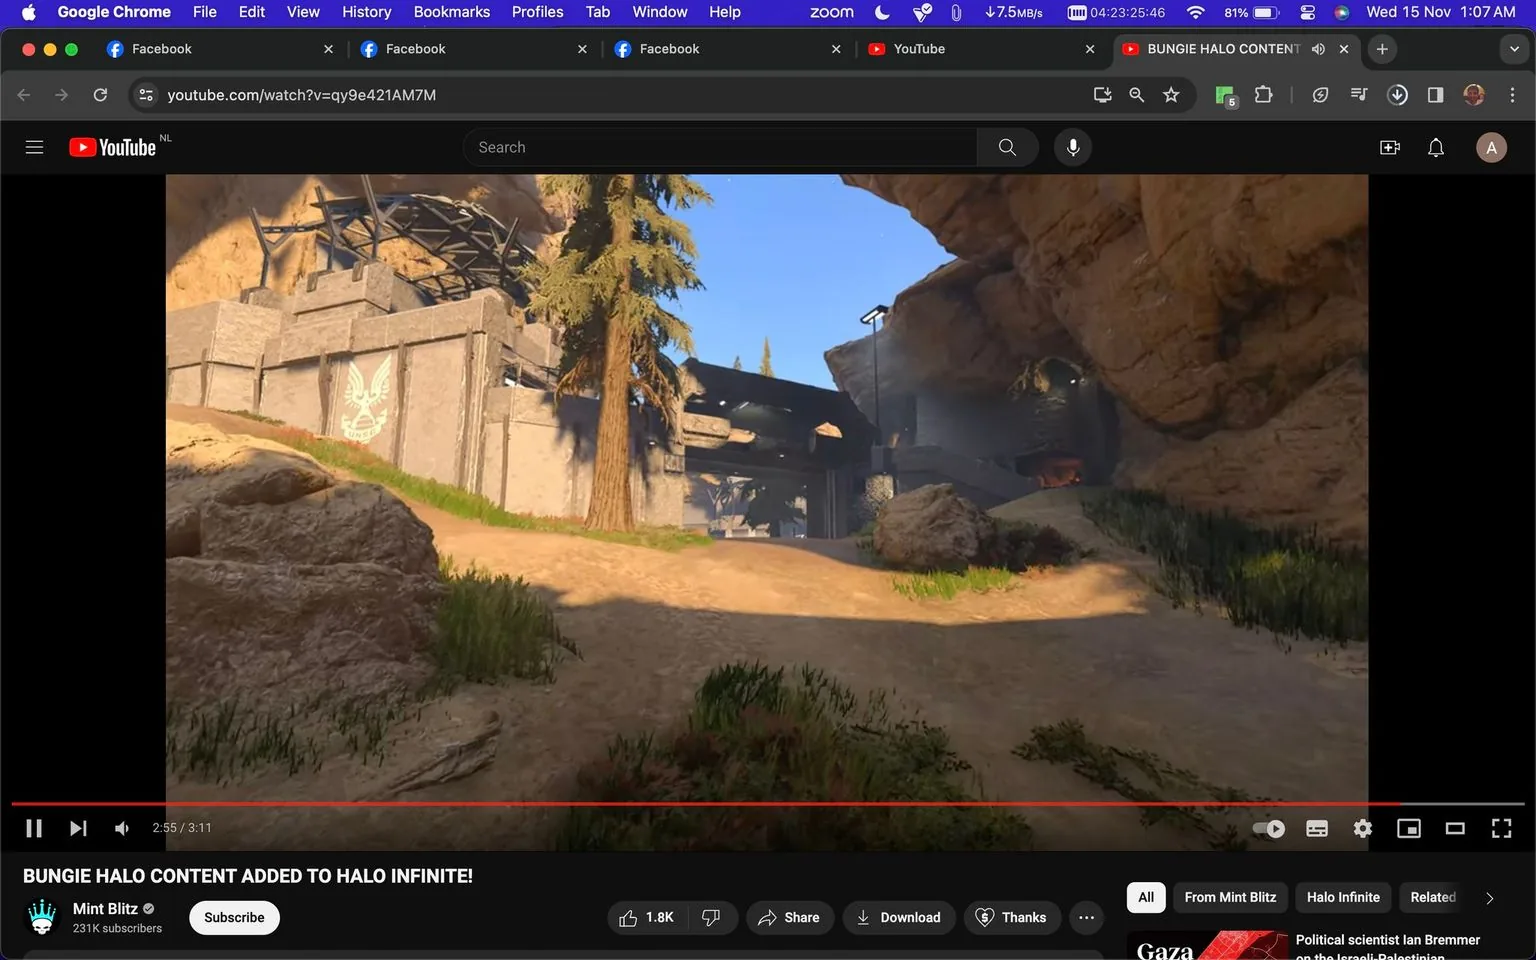Viewport: 1536px width, 960px height.
Task: Toggle autoplay on the video player
Action: (x=1268, y=828)
